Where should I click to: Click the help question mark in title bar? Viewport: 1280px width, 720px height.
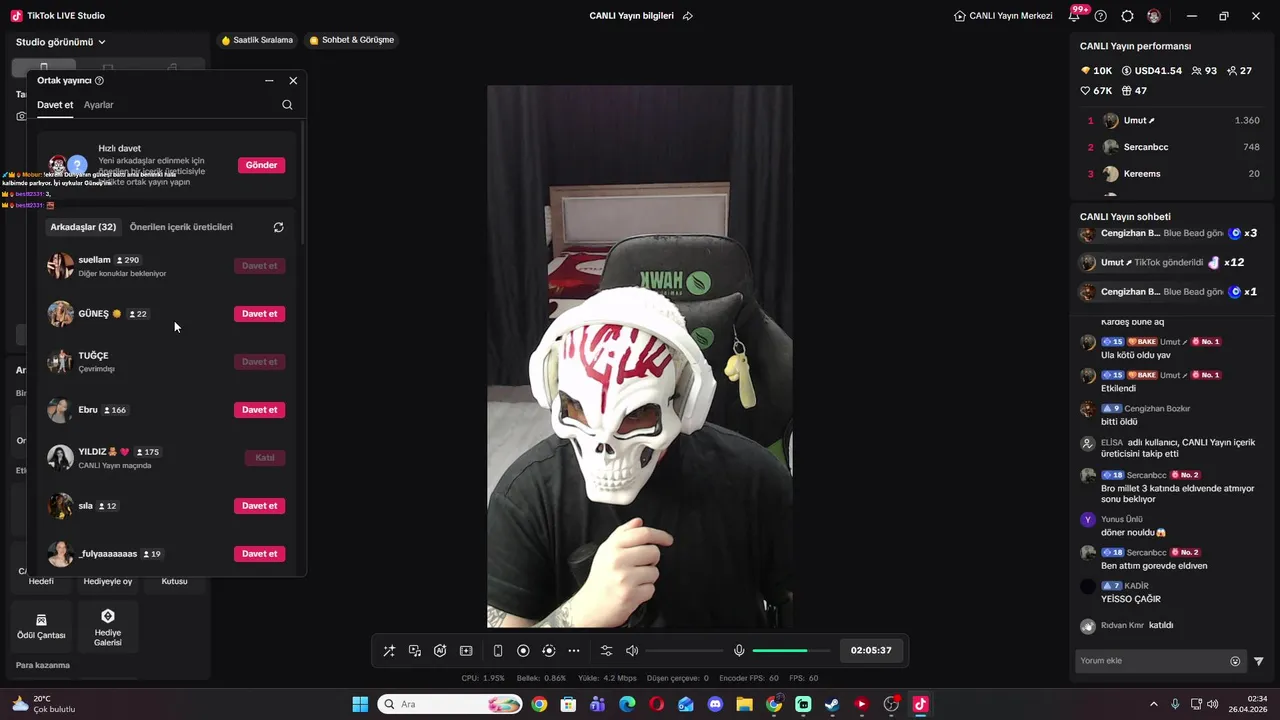1101,16
